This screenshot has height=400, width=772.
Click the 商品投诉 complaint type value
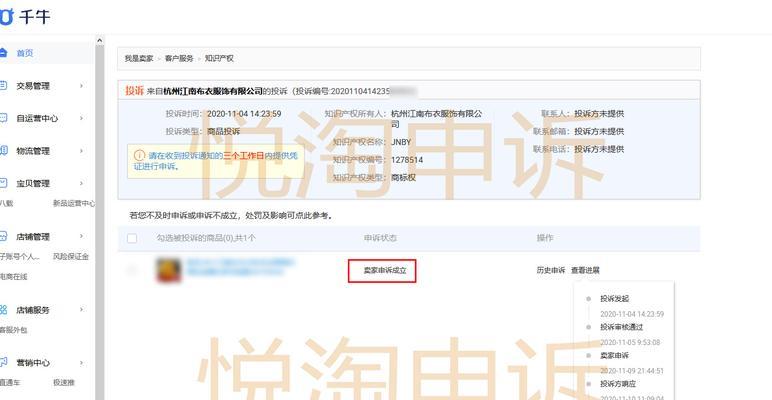point(223,132)
